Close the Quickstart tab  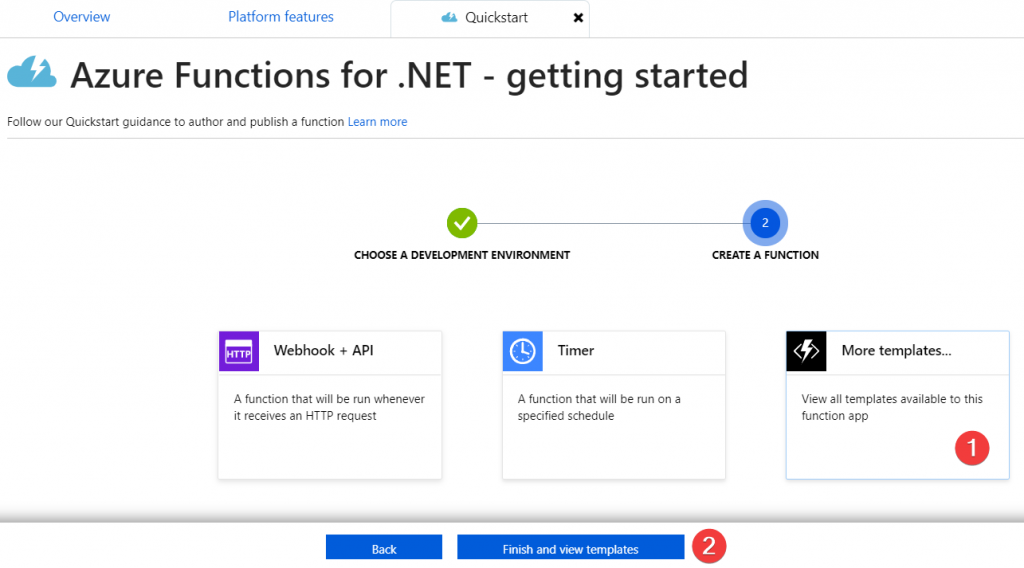578,18
